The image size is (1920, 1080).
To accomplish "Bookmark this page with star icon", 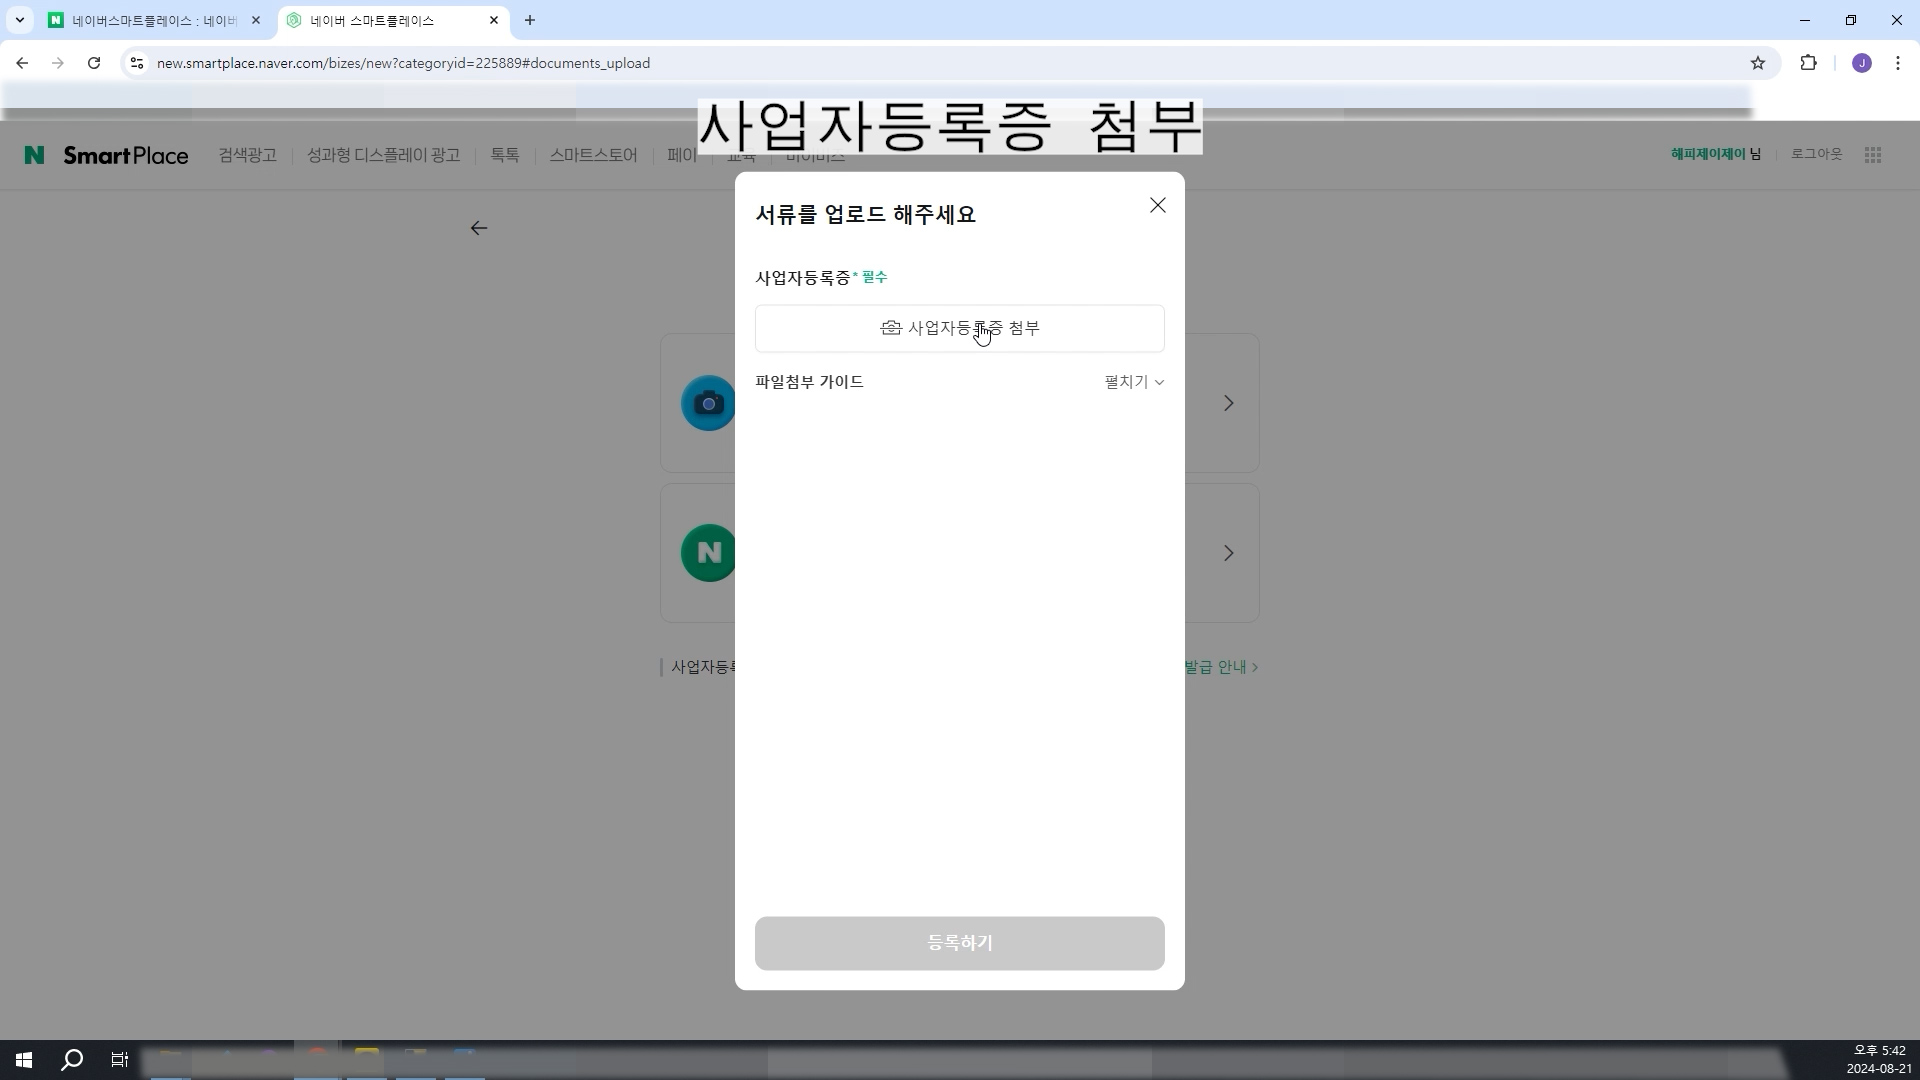I will click(1757, 63).
